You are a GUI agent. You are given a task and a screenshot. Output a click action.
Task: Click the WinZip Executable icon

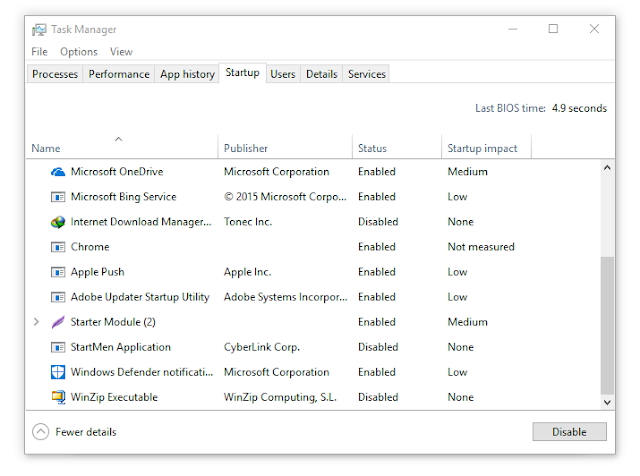click(x=58, y=397)
